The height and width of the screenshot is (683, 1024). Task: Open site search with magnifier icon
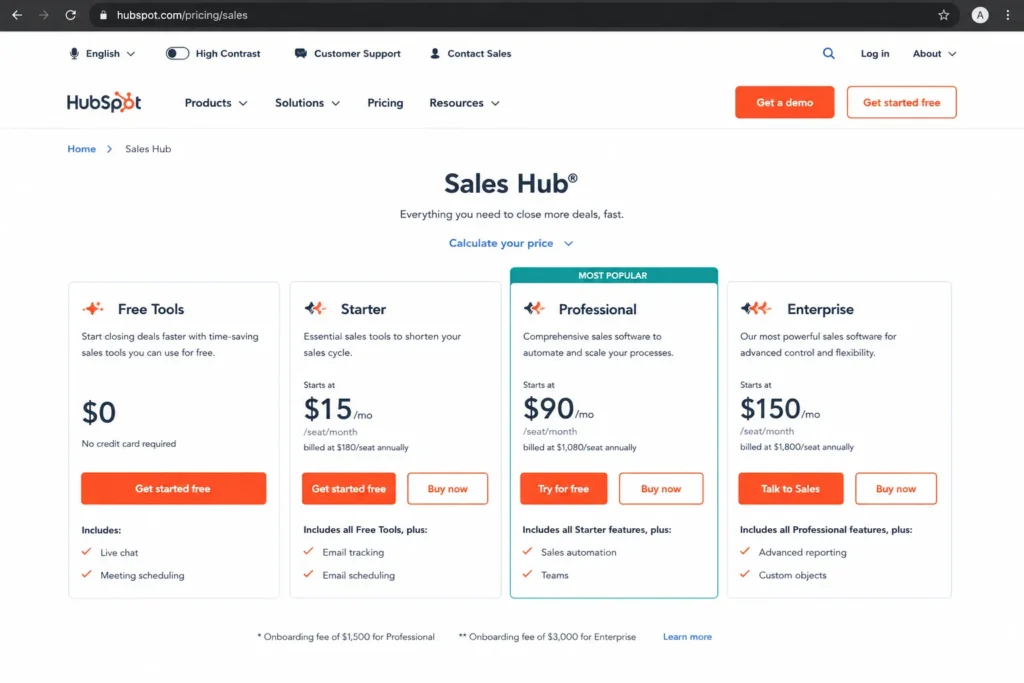pos(828,54)
